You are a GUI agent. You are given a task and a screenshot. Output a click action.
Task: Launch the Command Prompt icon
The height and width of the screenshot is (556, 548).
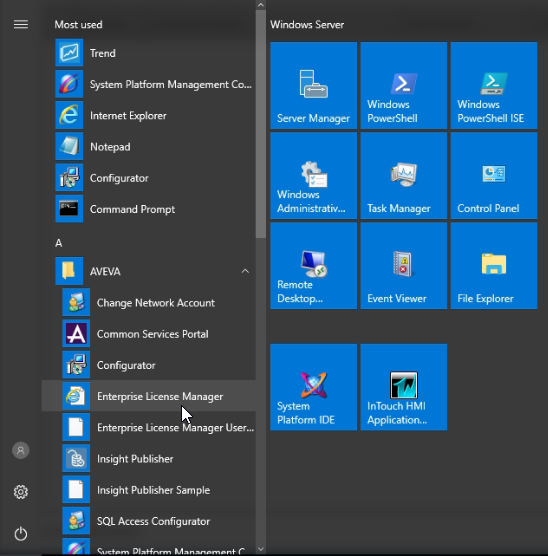tap(69, 209)
